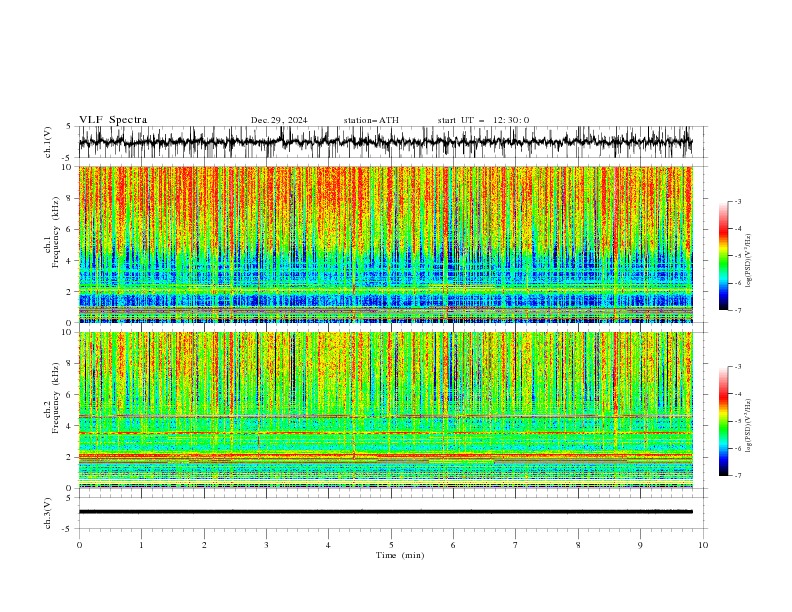Click the 'ch.3(V)' axis label
The image size is (792, 612).
pyautogui.click(x=48, y=513)
